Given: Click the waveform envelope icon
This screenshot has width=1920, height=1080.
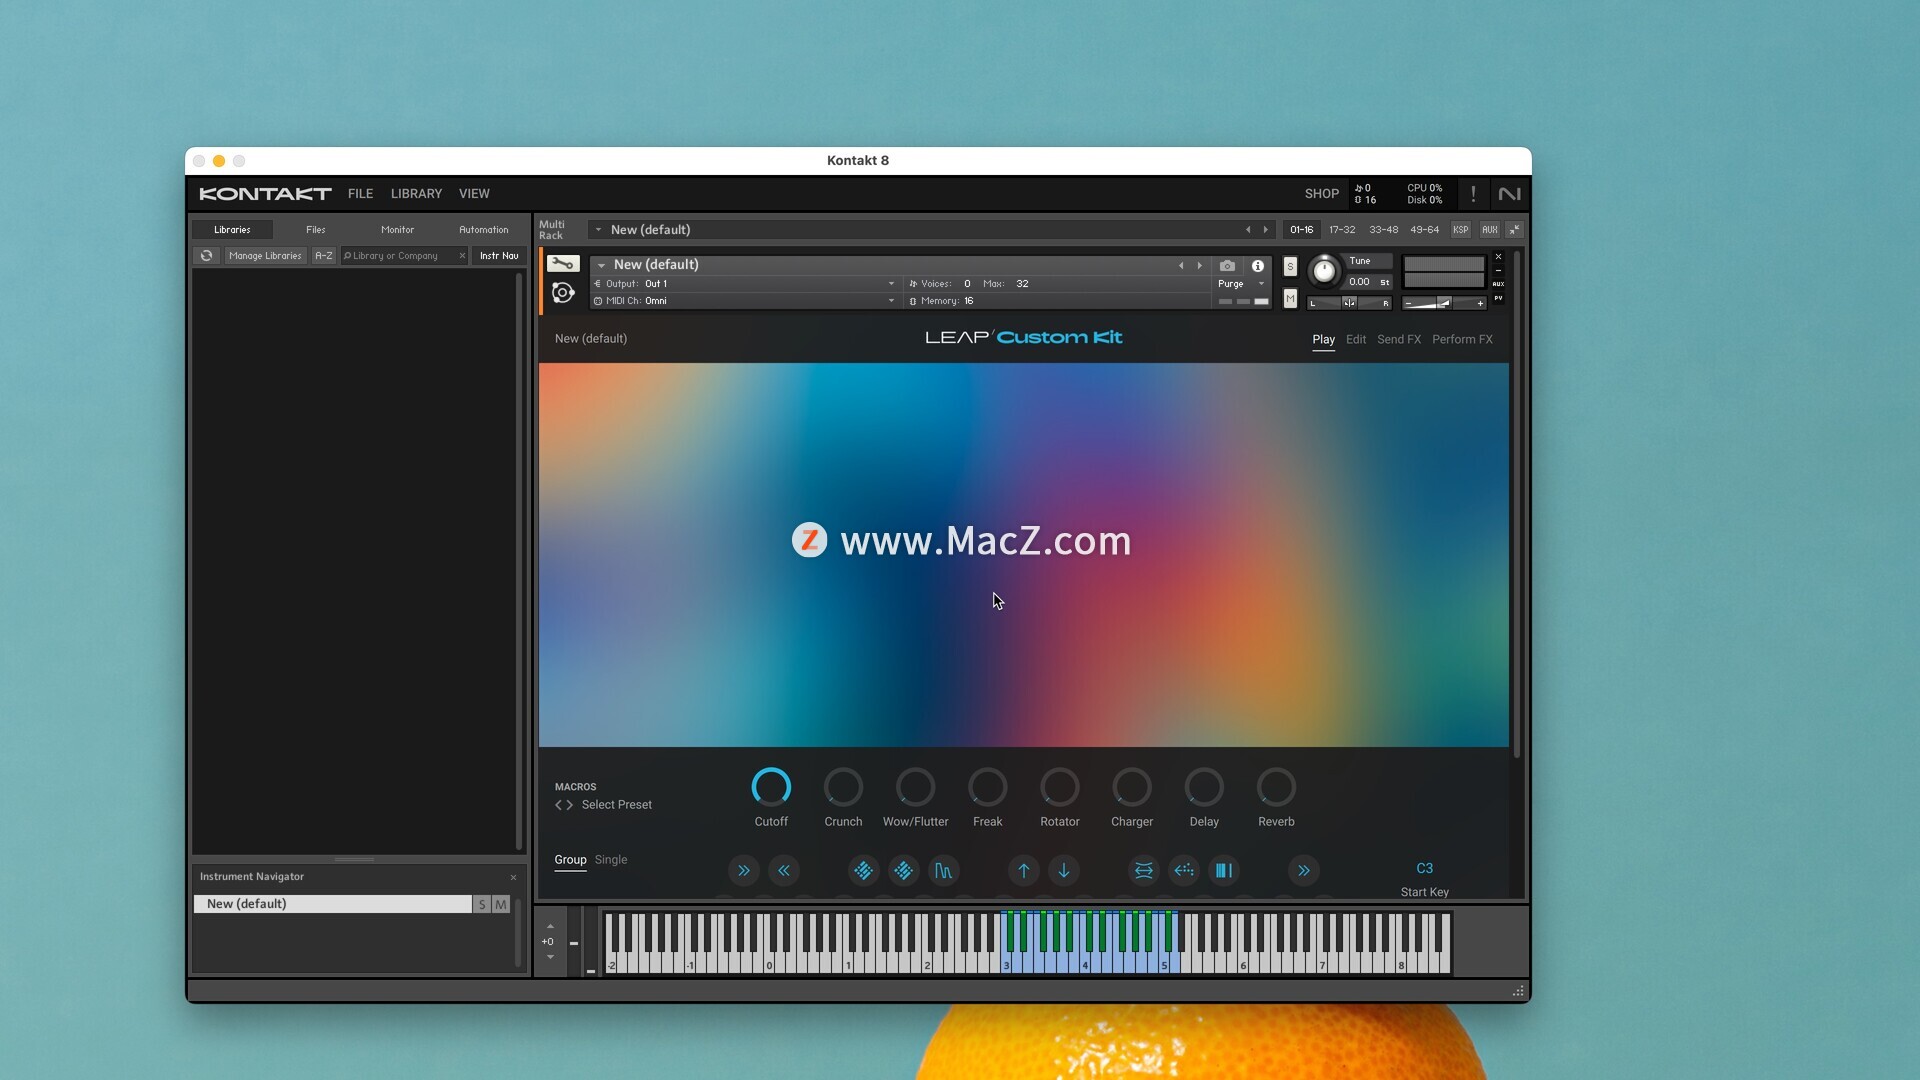Looking at the screenshot, I should pyautogui.click(x=944, y=871).
